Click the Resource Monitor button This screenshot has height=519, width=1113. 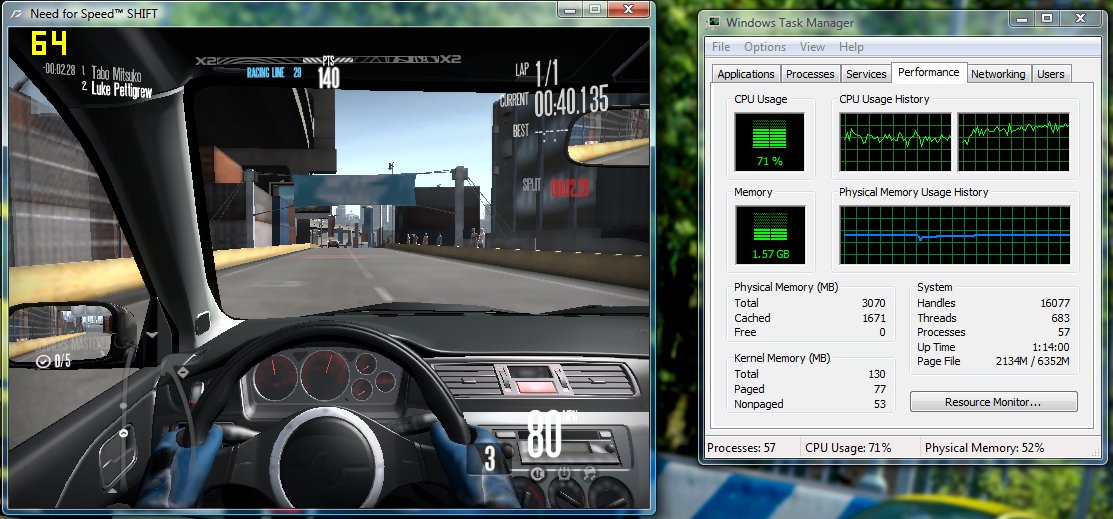(x=993, y=402)
